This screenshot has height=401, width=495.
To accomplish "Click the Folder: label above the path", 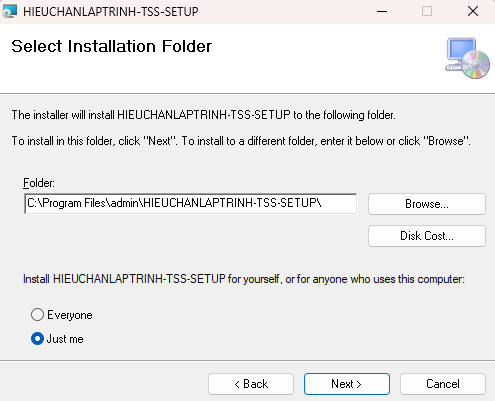I will (39, 183).
